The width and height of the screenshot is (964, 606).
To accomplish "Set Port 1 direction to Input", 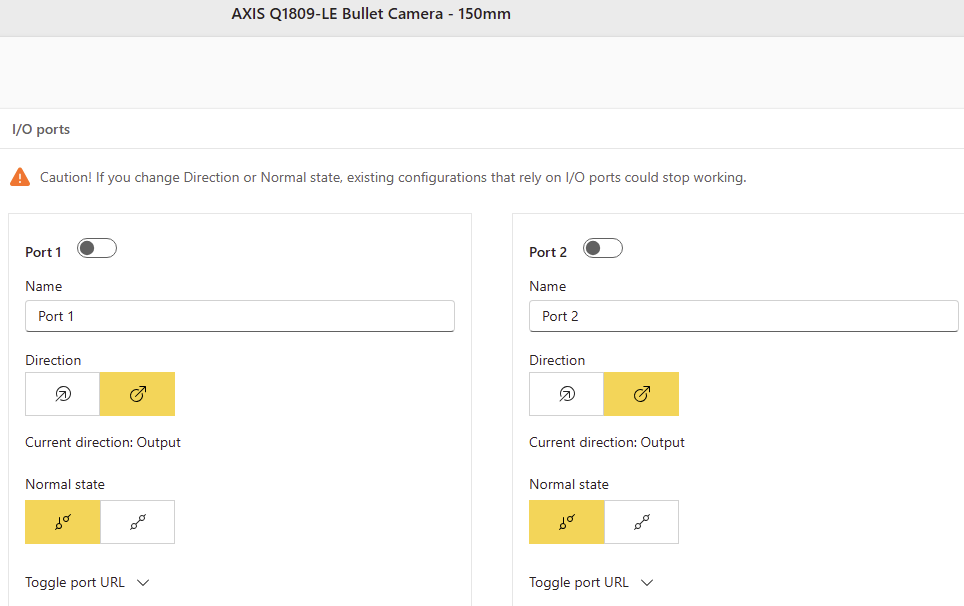I will tap(63, 394).
